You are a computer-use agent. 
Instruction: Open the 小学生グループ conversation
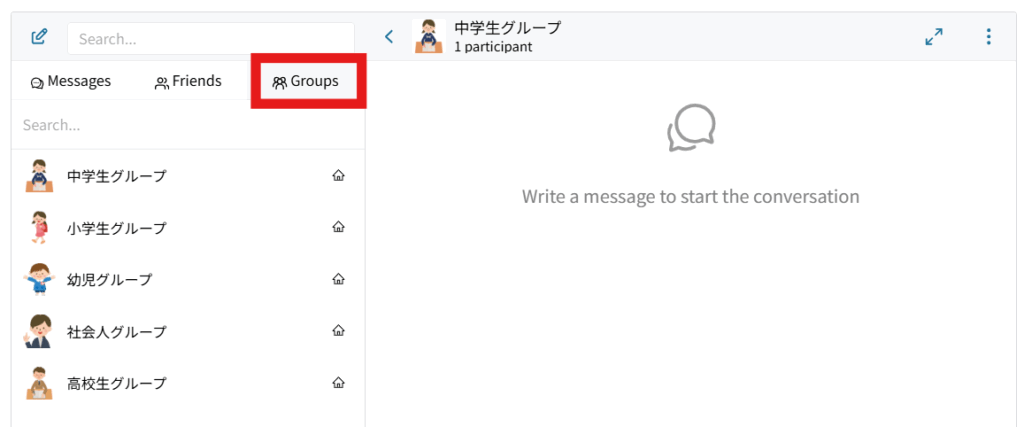(x=116, y=228)
